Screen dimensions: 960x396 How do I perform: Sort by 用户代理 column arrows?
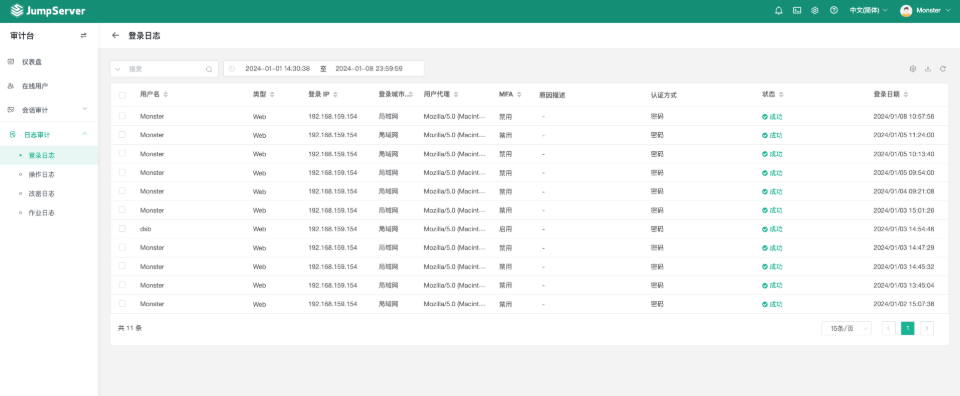[x=456, y=94]
